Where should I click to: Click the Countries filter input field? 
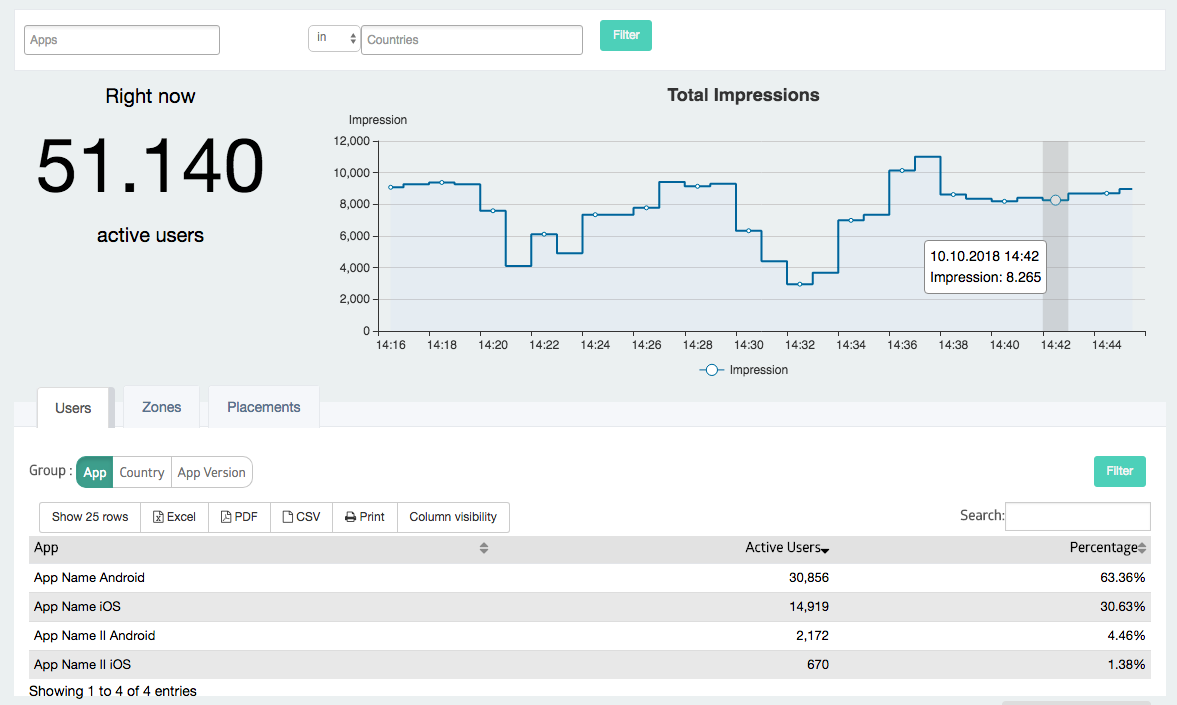(471, 40)
